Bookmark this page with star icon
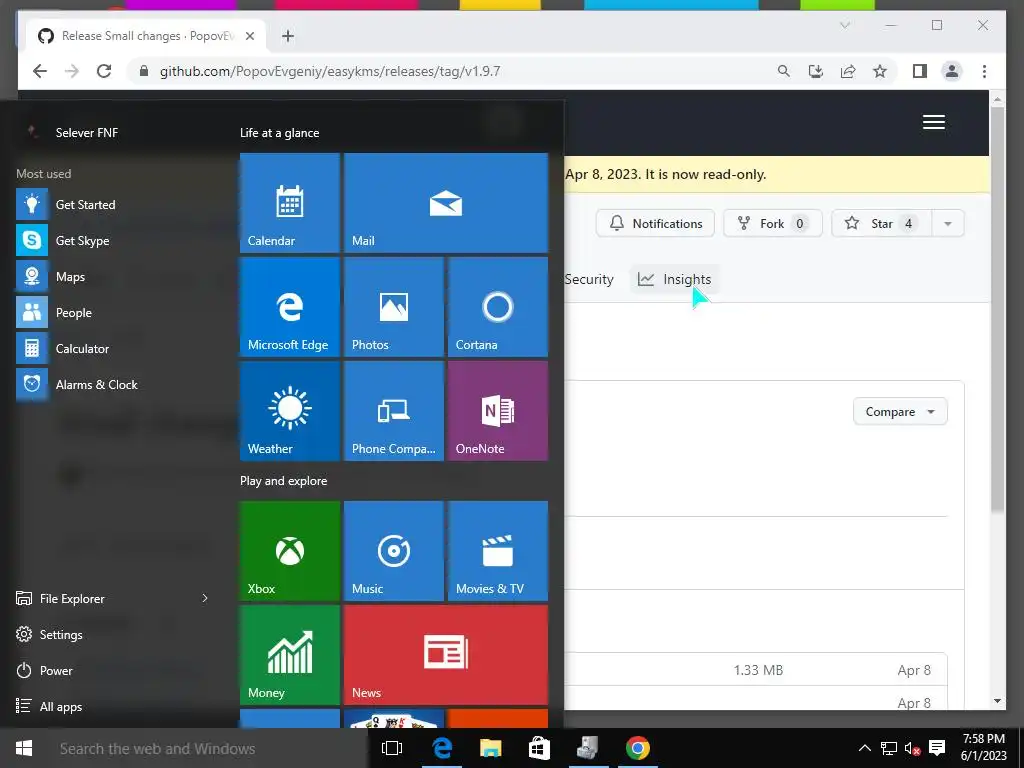 (x=880, y=71)
